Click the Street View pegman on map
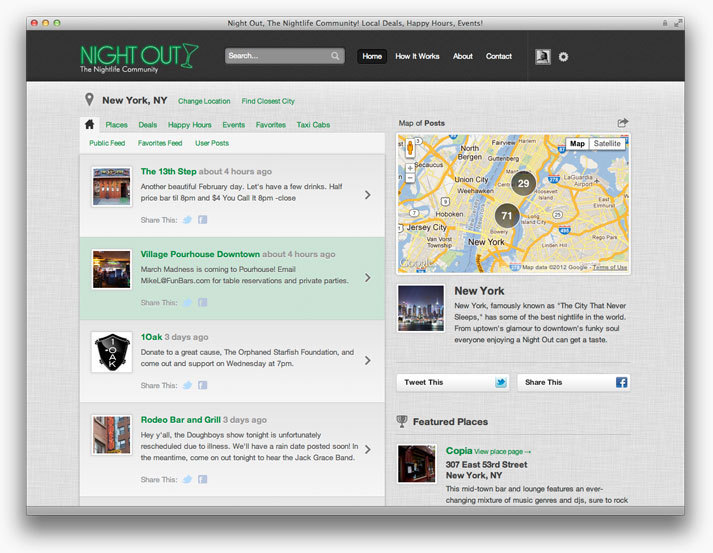 click(x=410, y=147)
